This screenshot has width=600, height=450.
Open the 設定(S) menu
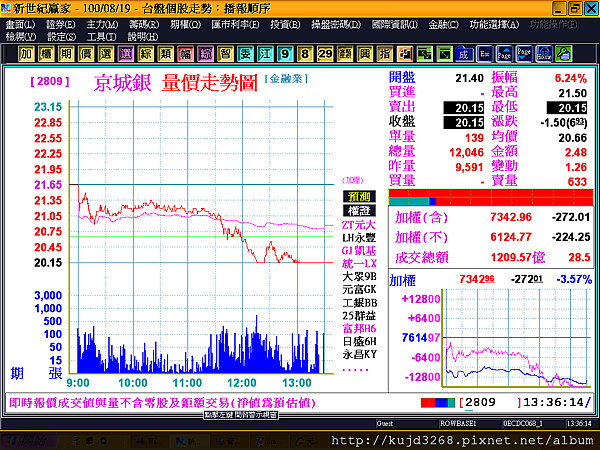tap(62, 37)
